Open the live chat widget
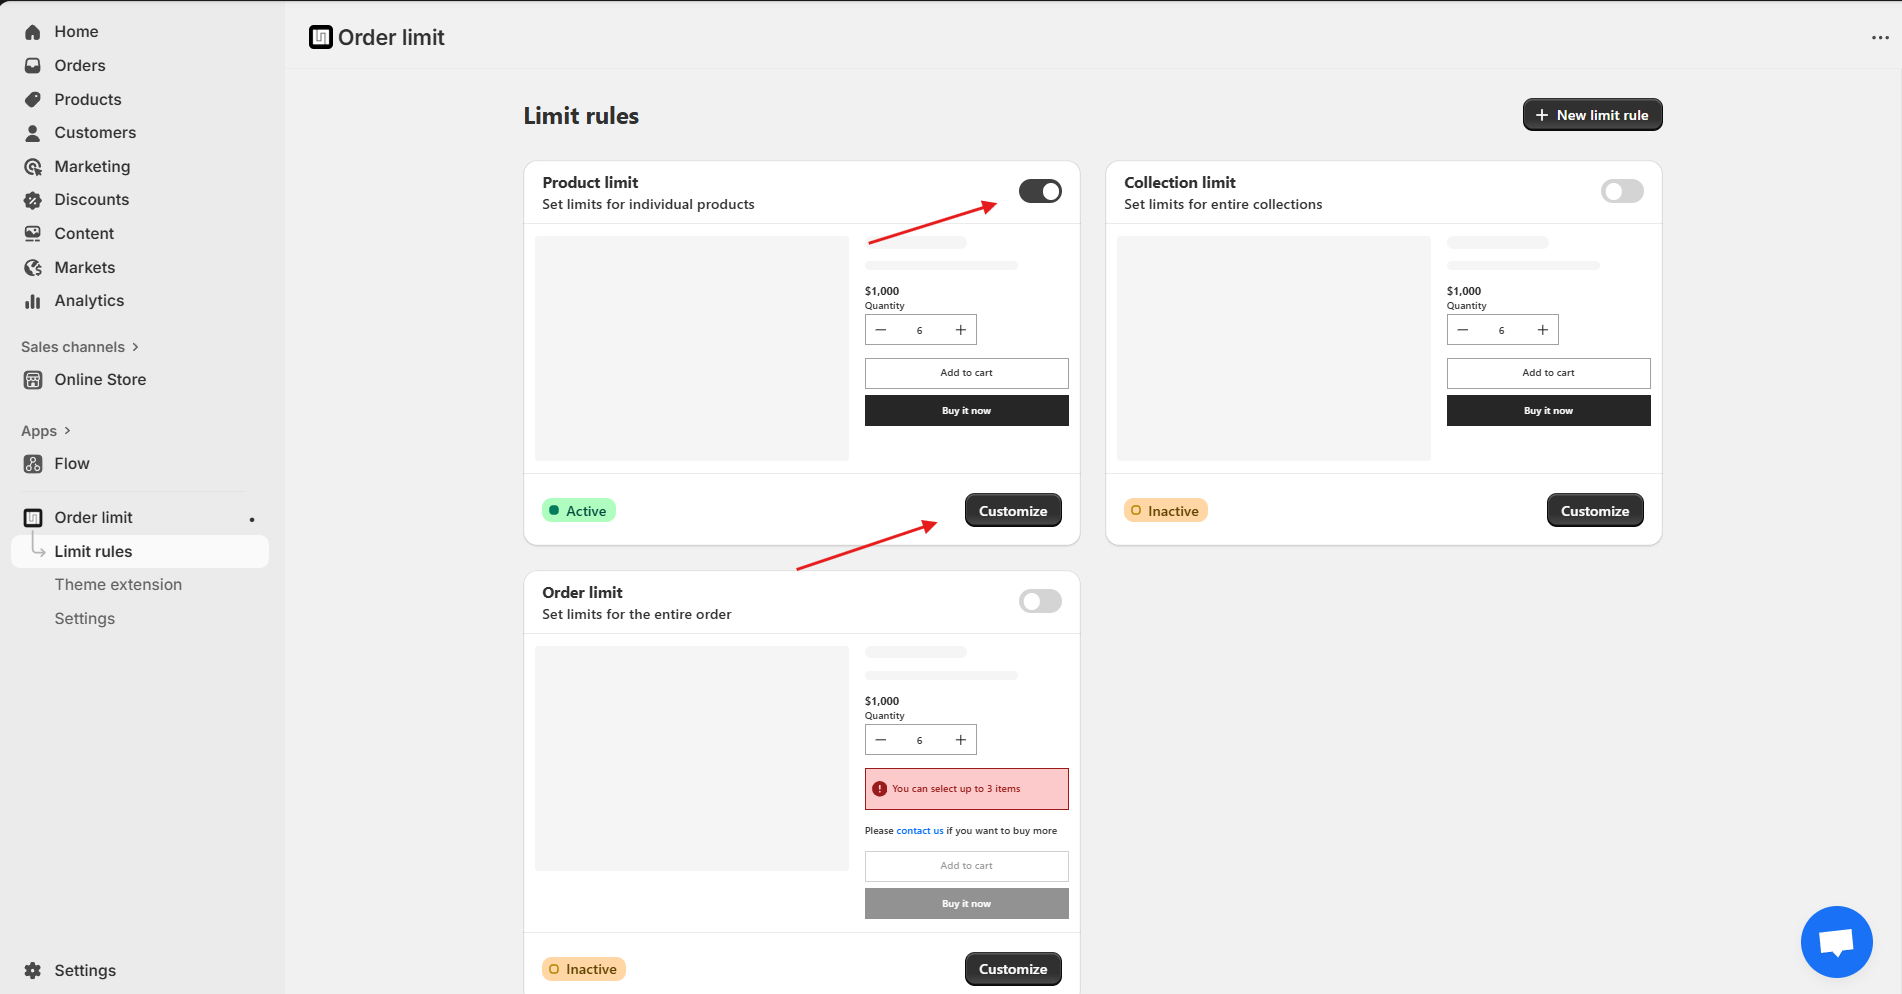 point(1836,941)
